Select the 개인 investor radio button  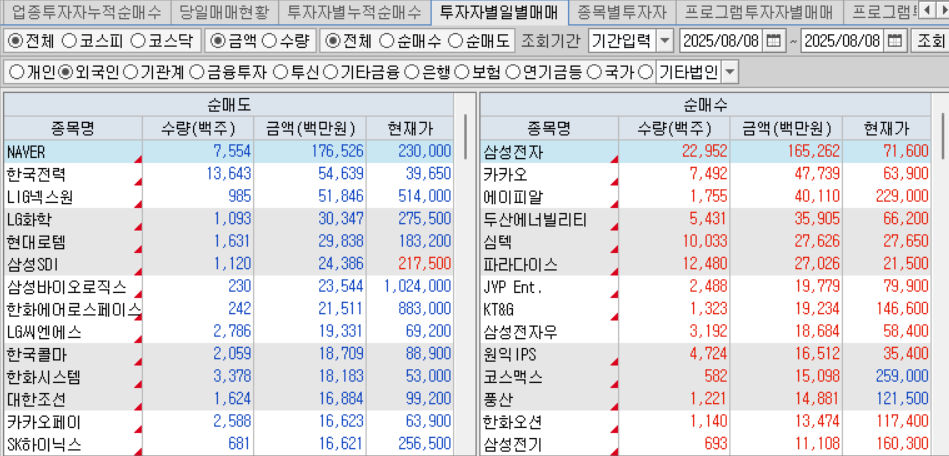18,73
